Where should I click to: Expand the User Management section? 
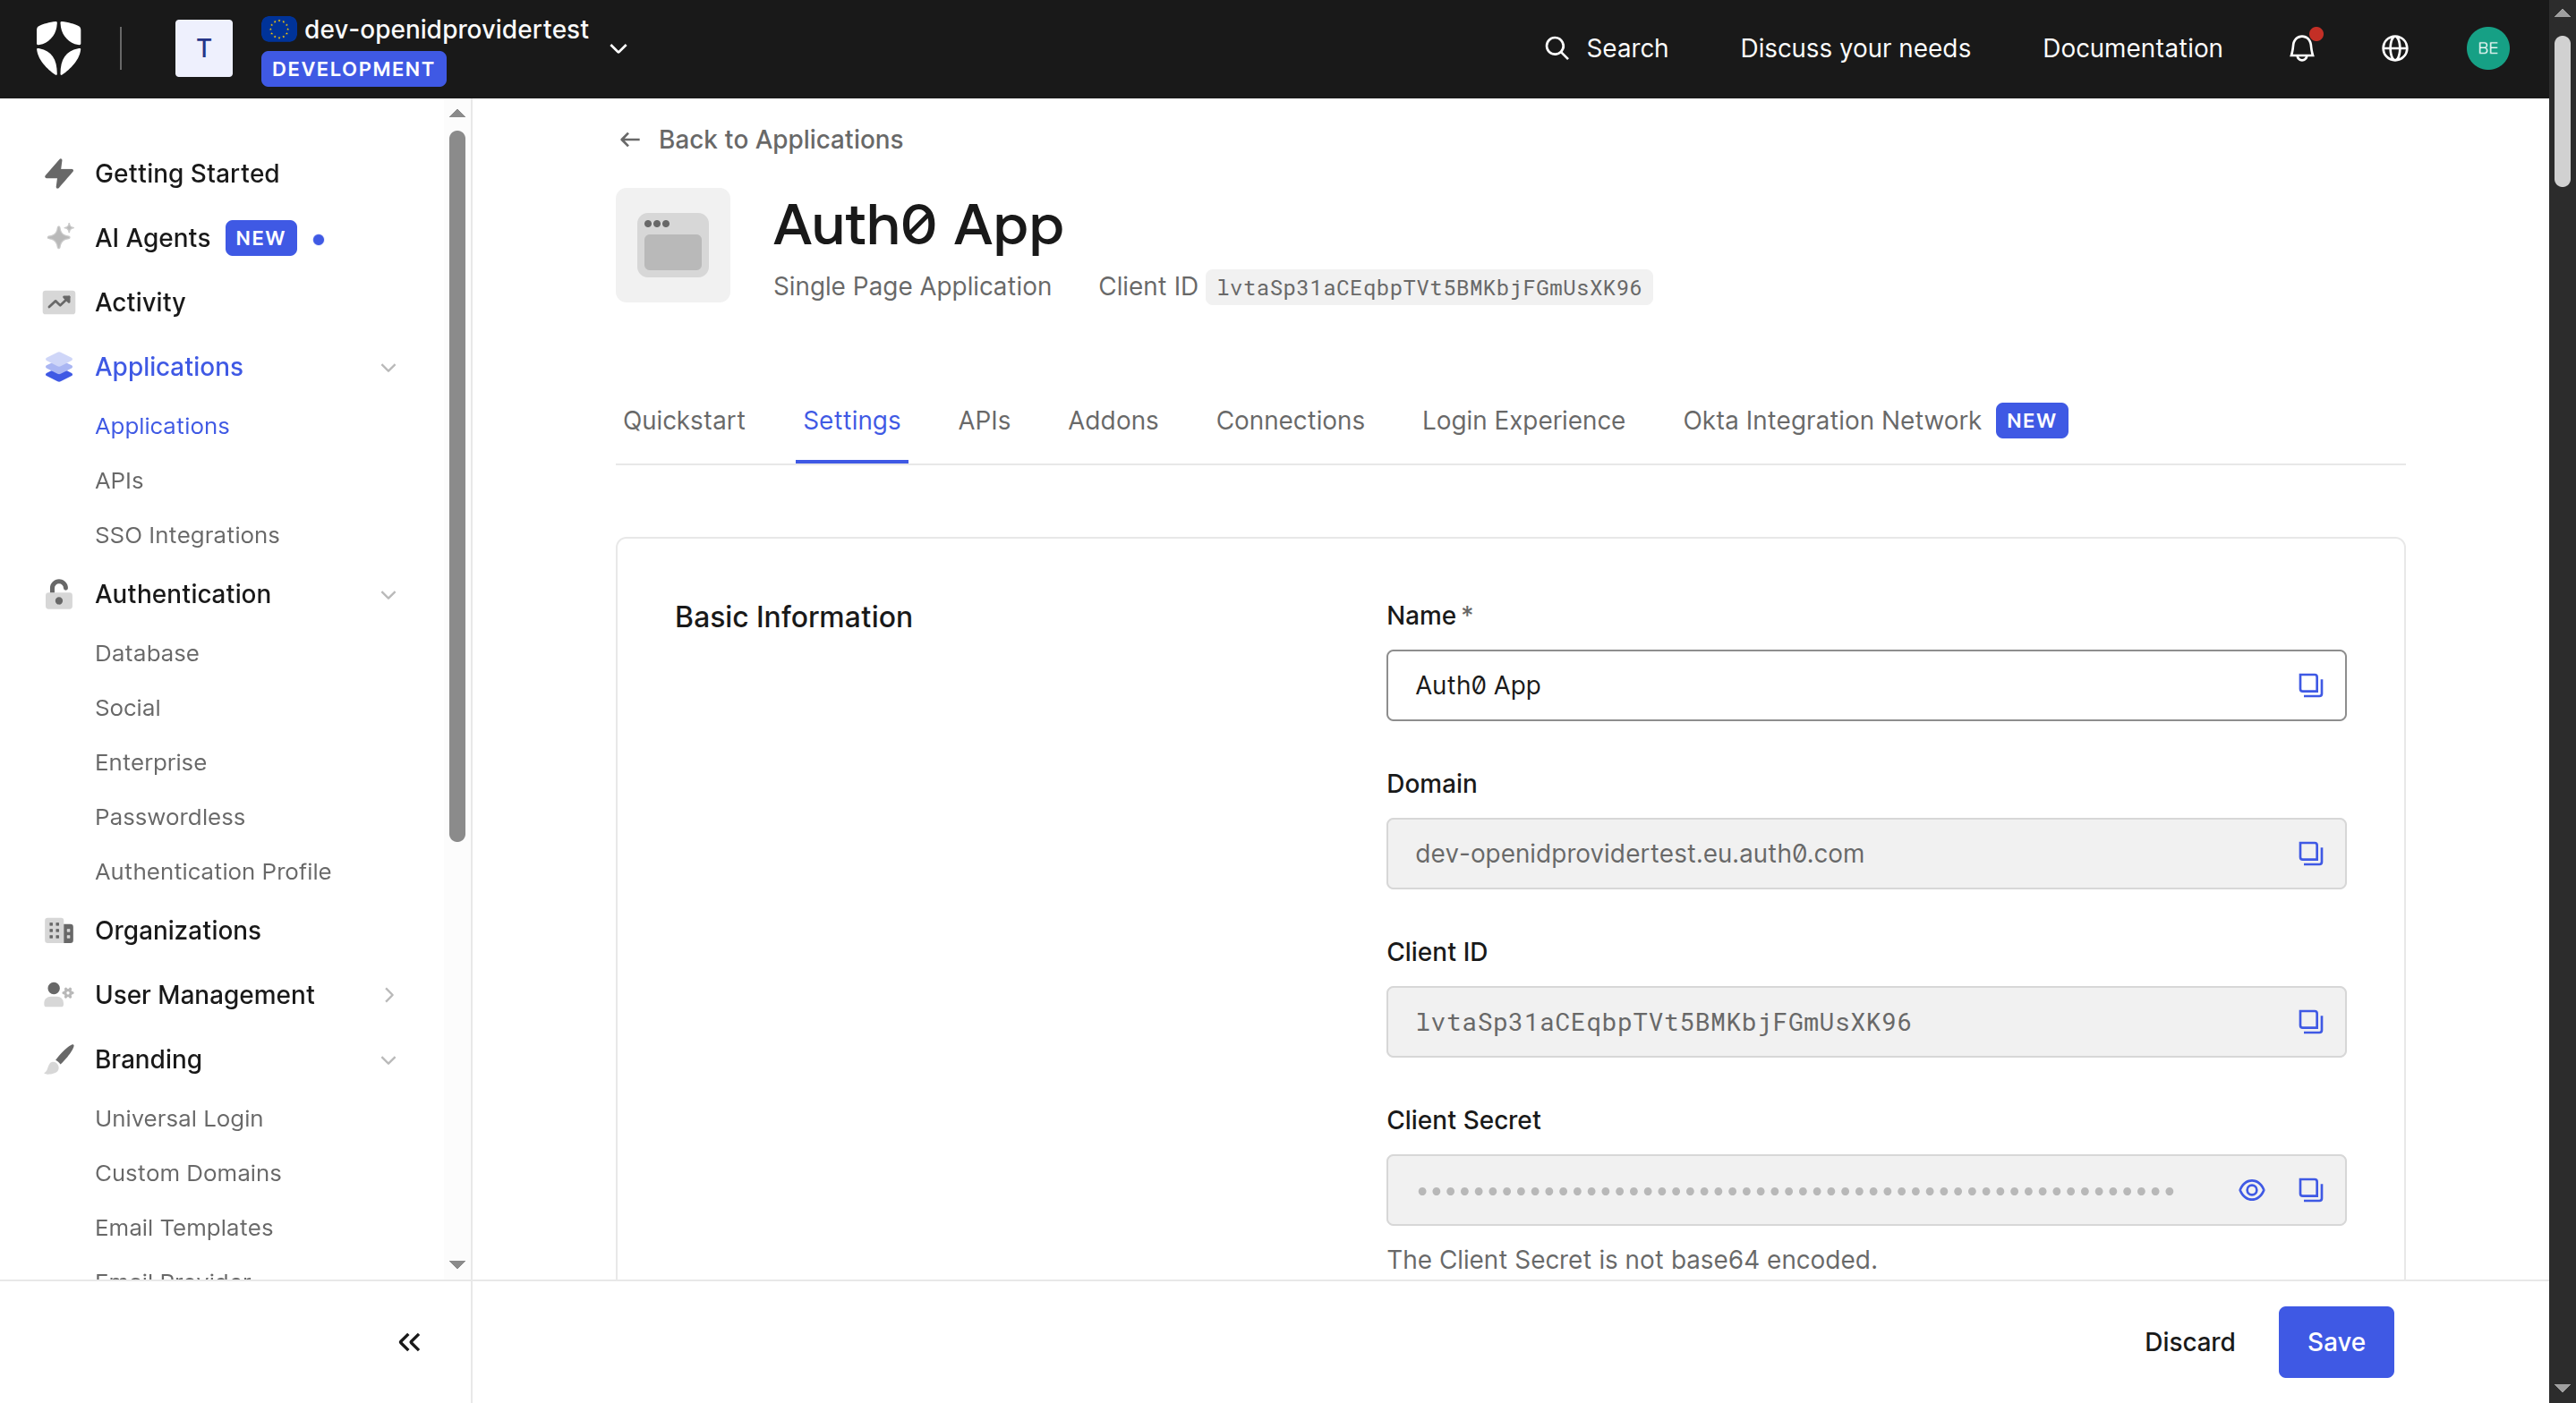[388, 994]
